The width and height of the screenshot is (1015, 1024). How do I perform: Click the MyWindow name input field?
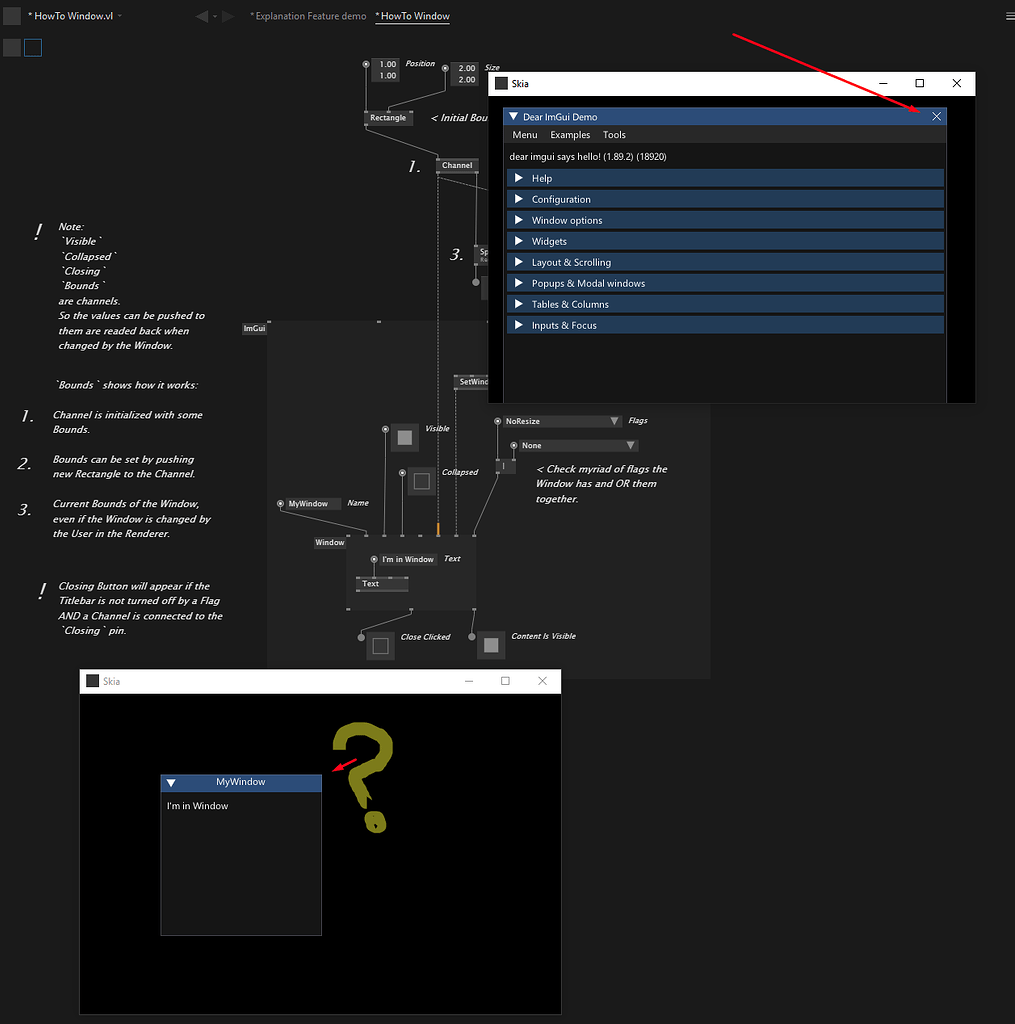(x=312, y=504)
